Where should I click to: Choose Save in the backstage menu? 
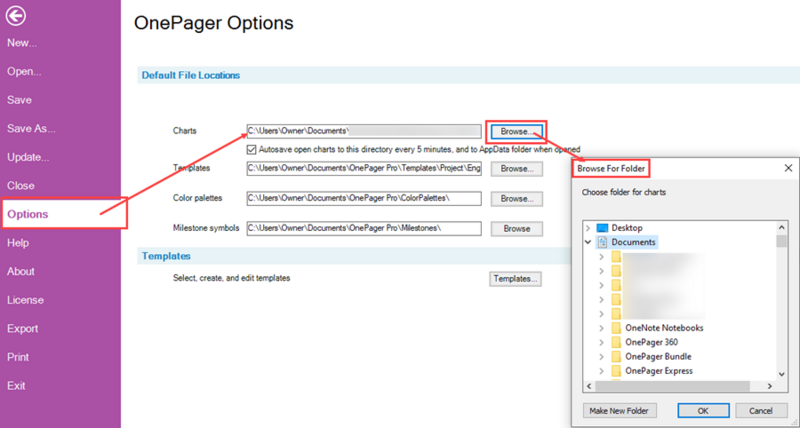19,100
